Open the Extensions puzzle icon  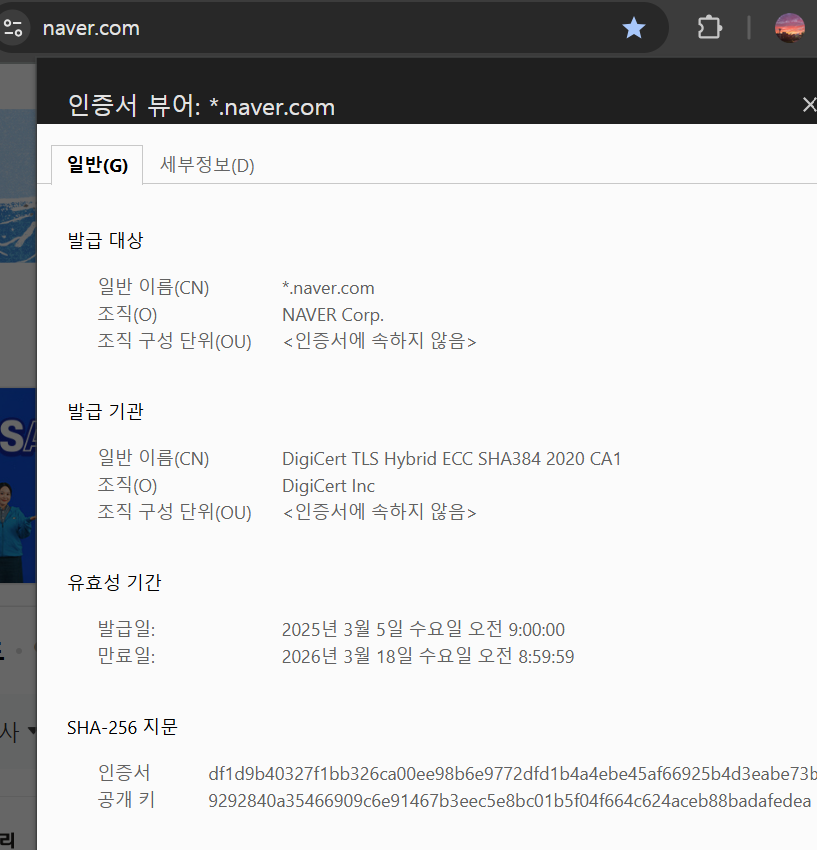pyautogui.click(x=709, y=28)
